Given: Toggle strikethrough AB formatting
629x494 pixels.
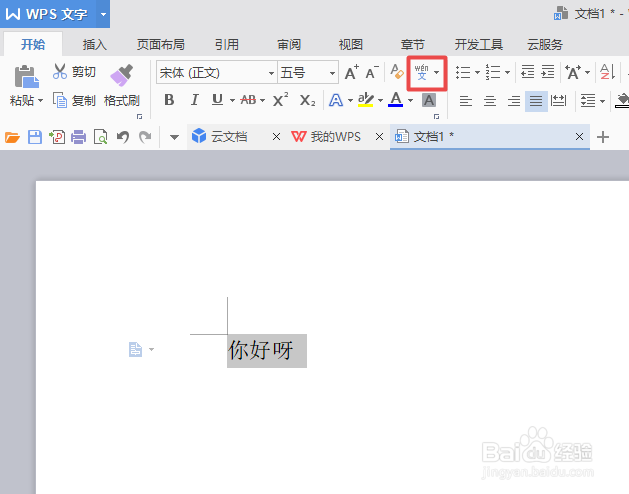Looking at the screenshot, I should click(248, 100).
